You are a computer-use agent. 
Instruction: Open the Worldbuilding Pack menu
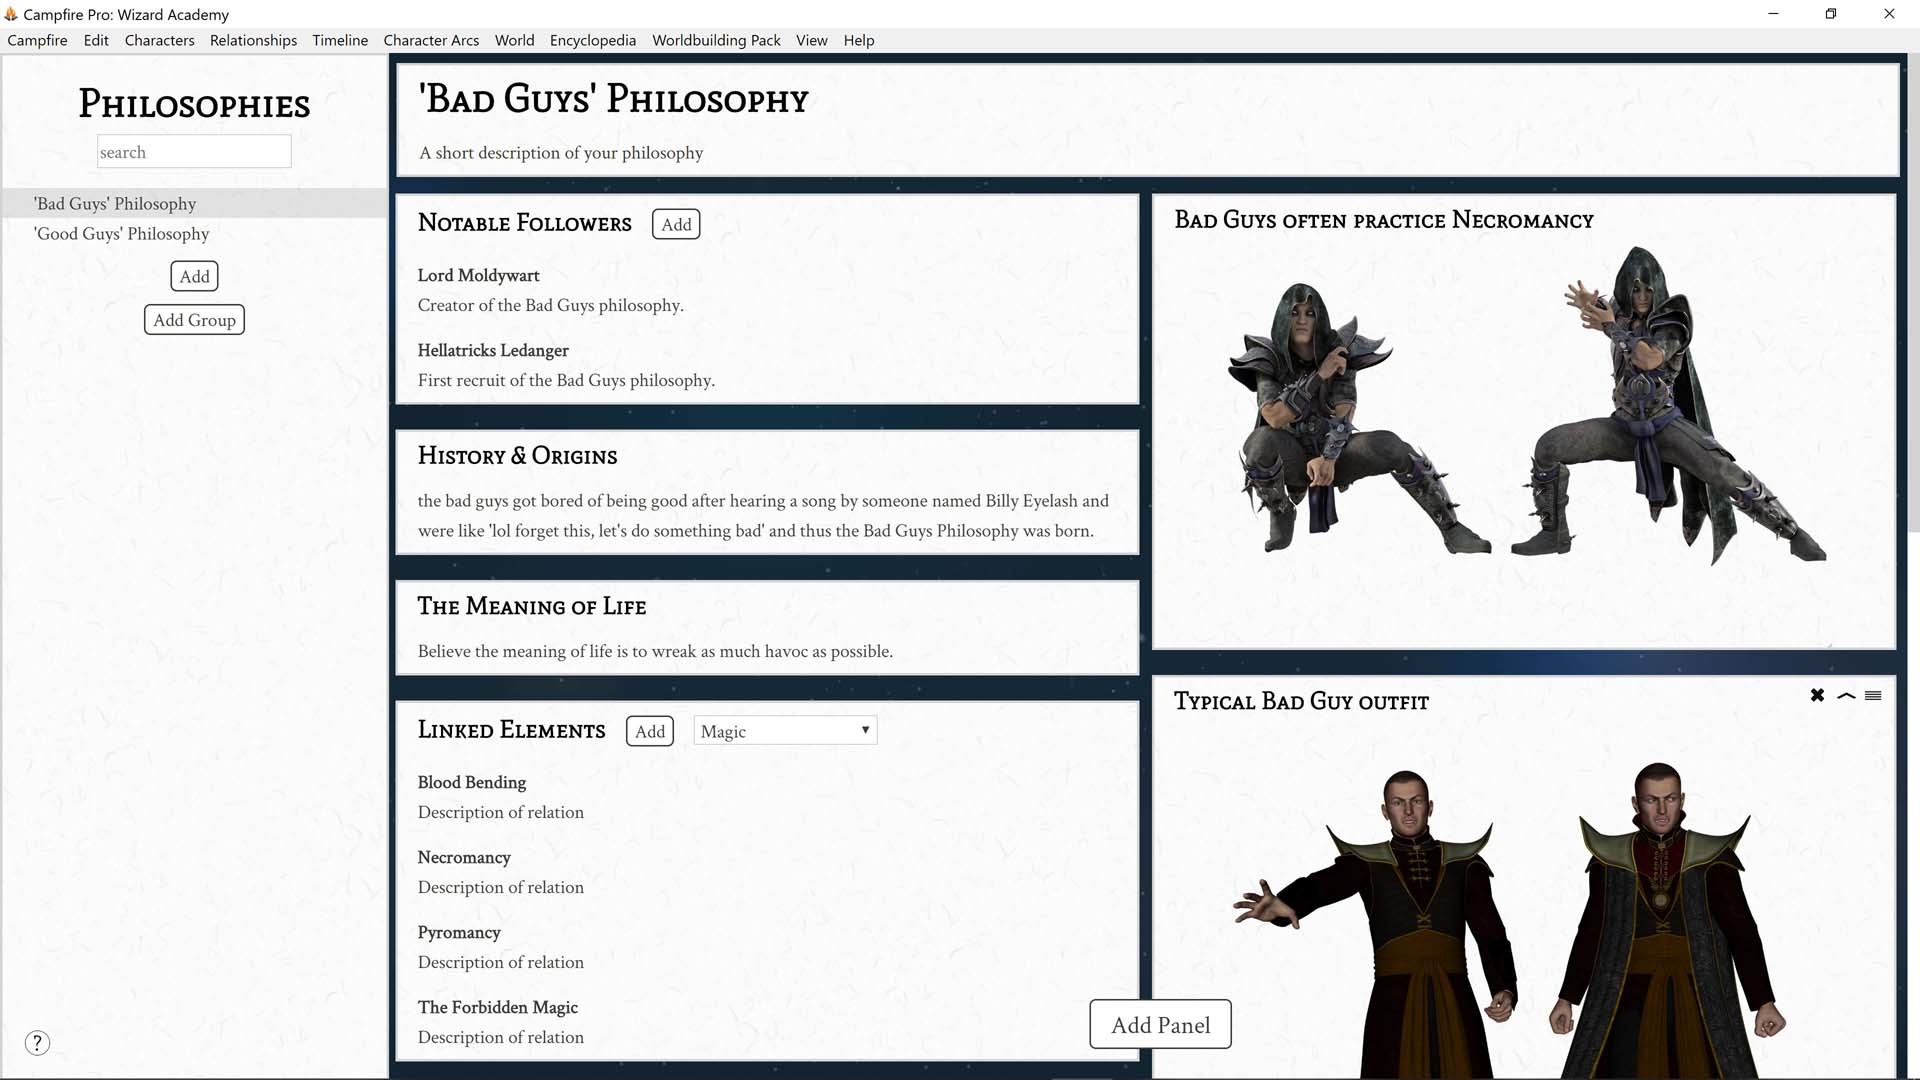(716, 40)
